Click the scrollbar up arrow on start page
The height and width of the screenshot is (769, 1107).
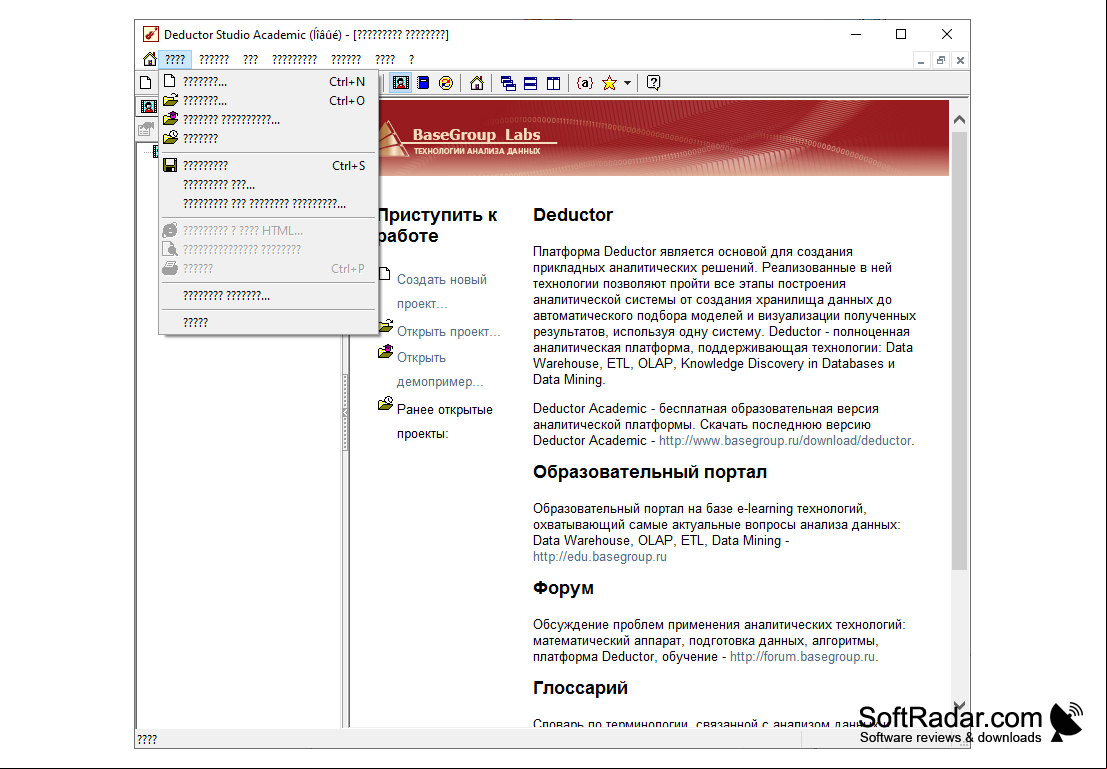[959, 119]
